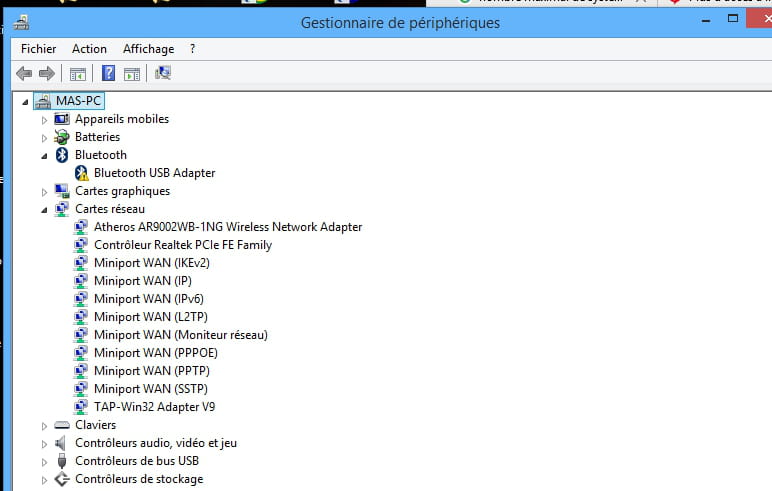Select Miniport WAN (L2TP)
The height and width of the screenshot is (491, 772).
(151, 317)
